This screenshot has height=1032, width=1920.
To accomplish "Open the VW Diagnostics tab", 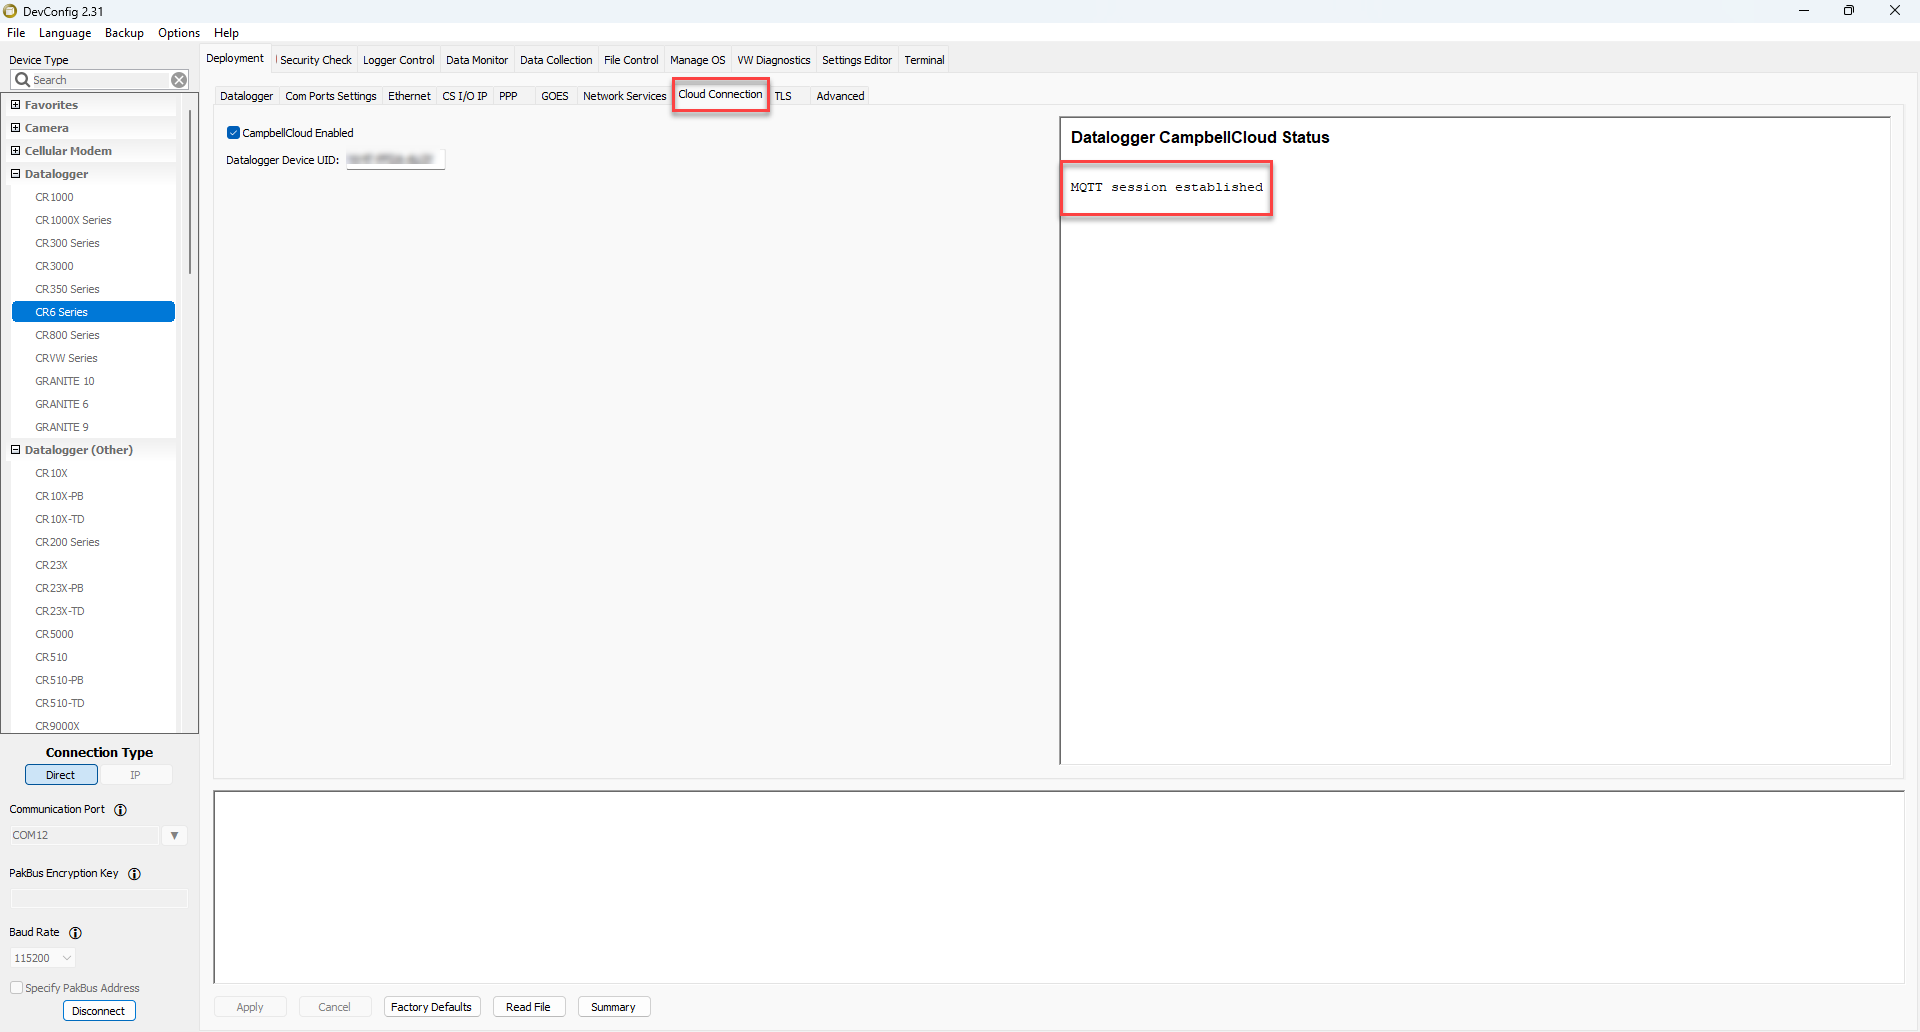I will [774, 60].
